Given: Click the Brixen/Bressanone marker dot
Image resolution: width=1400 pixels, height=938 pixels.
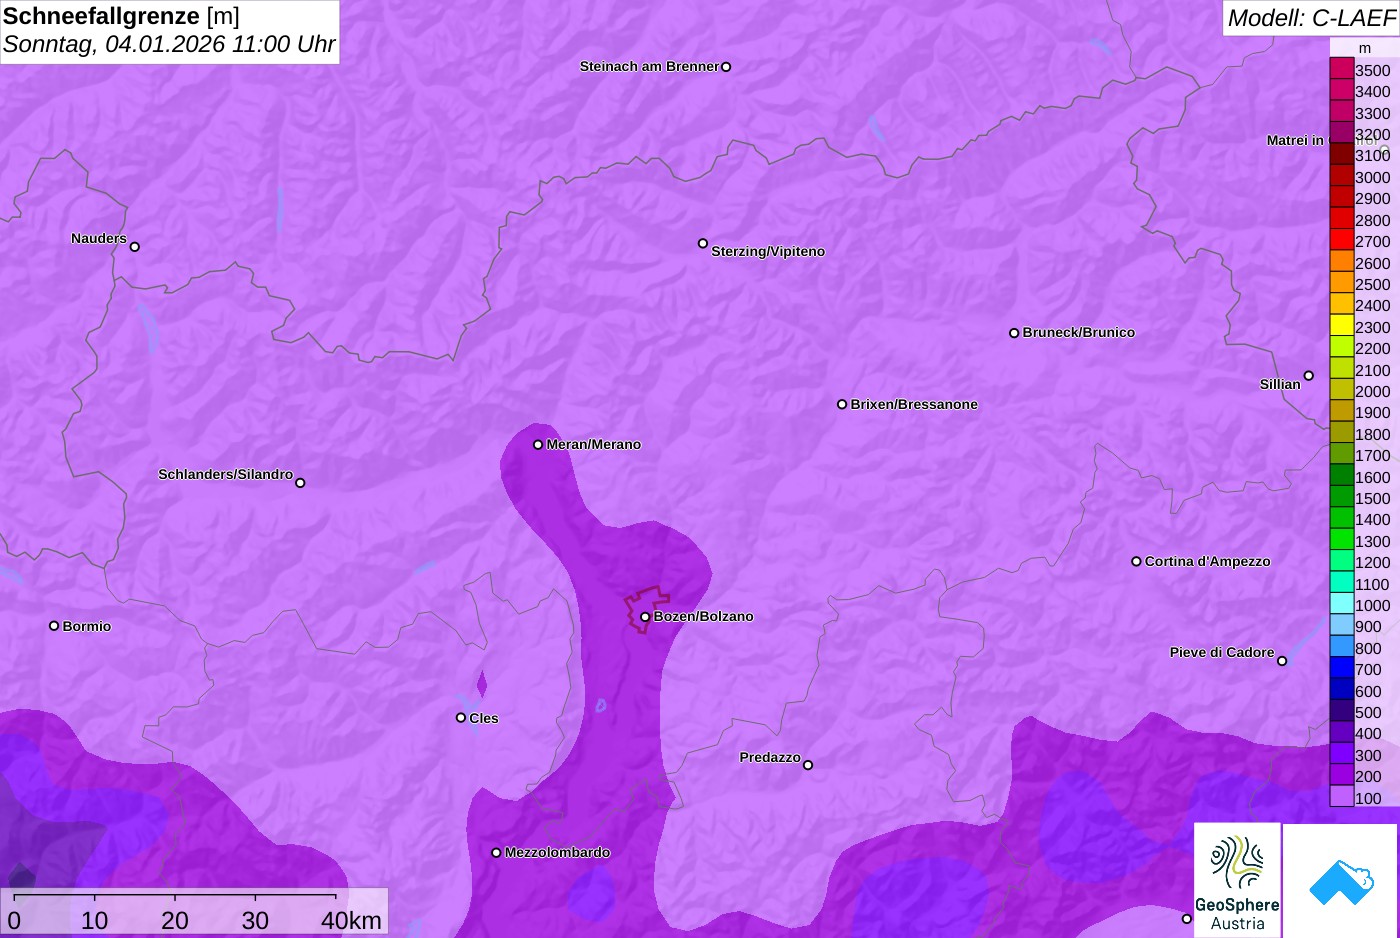Looking at the screenshot, I should pyautogui.click(x=842, y=404).
